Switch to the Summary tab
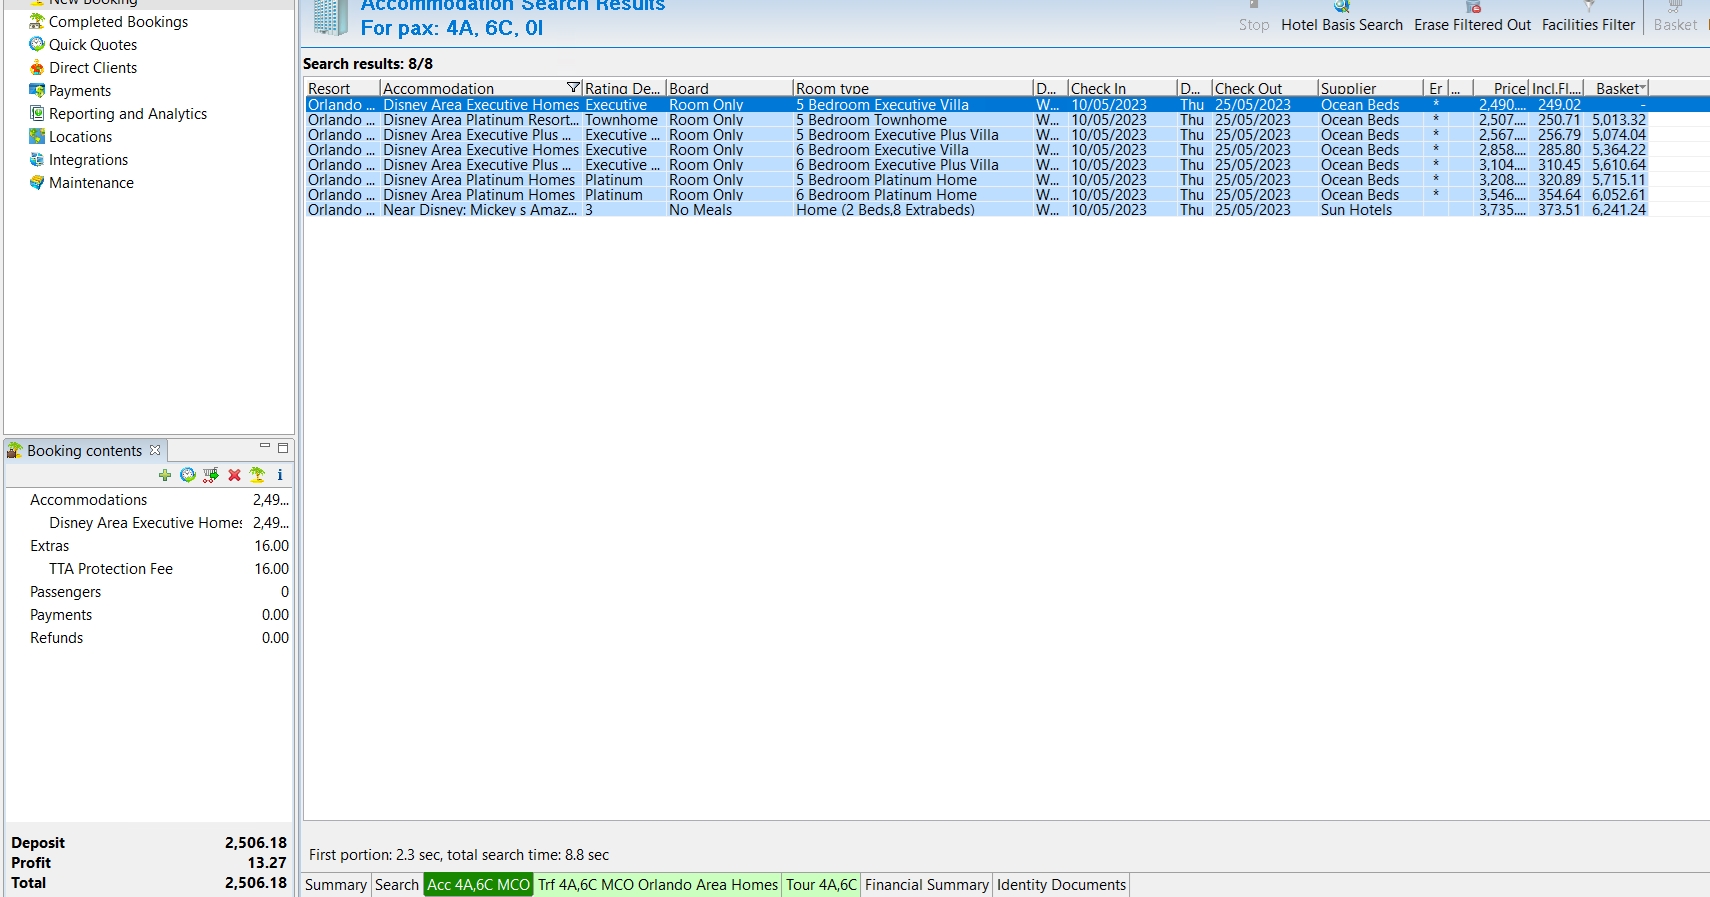The width and height of the screenshot is (1710, 897). [x=336, y=885]
